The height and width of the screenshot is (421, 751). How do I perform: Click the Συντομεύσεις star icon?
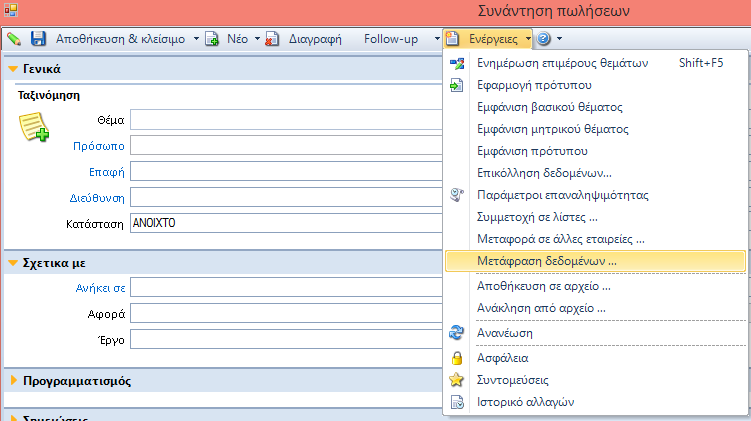pyautogui.click(x=456, y=380)
